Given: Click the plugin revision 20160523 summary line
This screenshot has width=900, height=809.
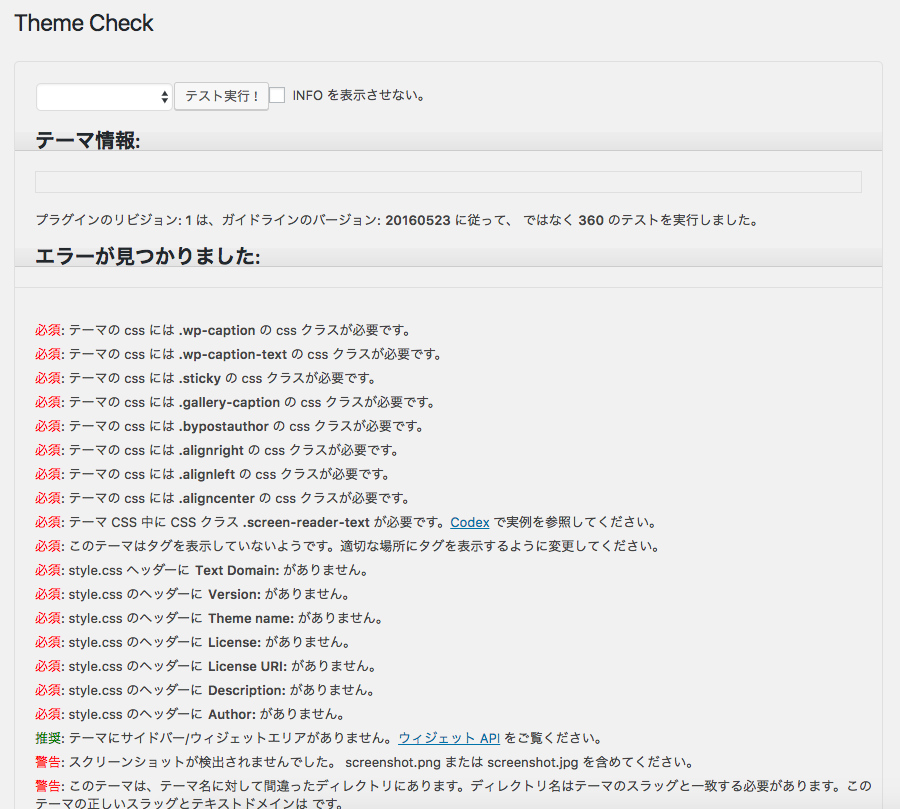Looking at the screenshot, I should tap(397, 220).
